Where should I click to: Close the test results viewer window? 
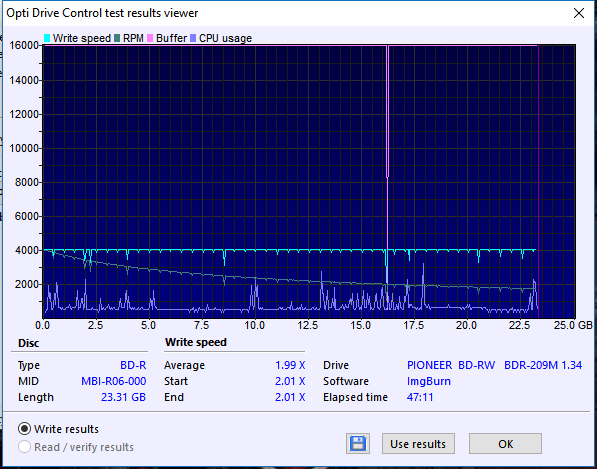coord(579,13)
